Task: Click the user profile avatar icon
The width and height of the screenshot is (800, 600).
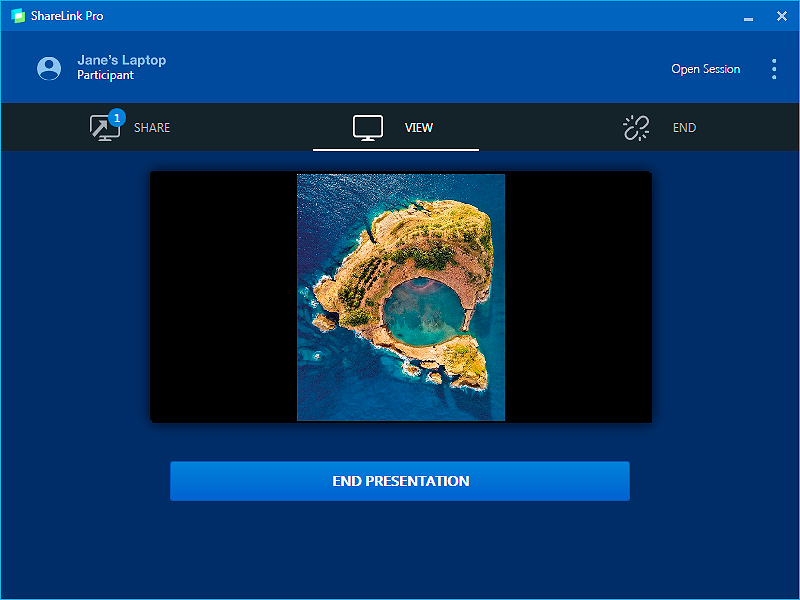Action: 49,68
